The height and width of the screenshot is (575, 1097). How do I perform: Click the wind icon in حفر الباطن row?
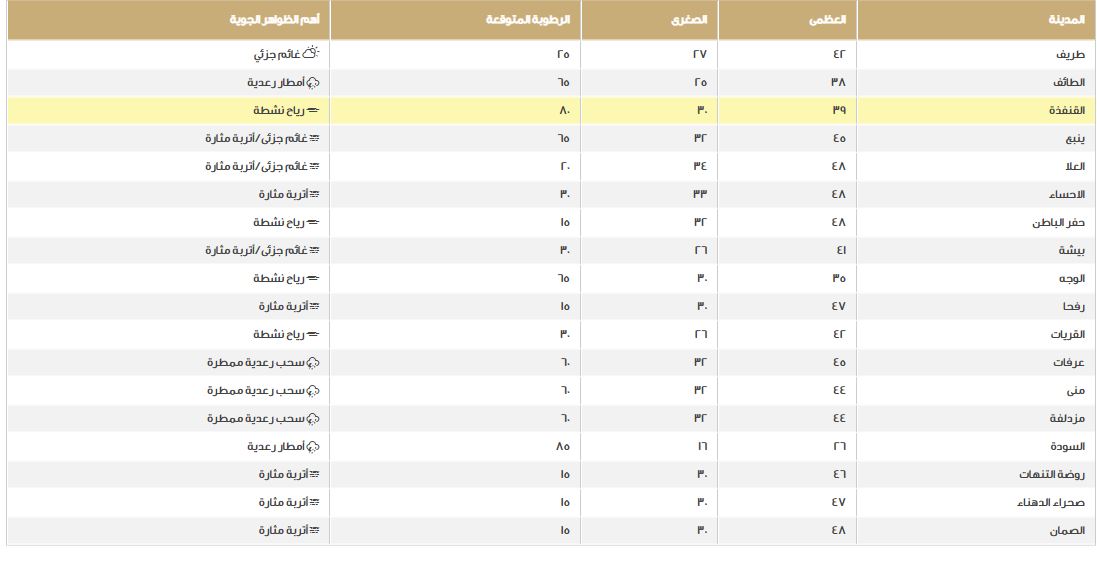click(313, 222)
